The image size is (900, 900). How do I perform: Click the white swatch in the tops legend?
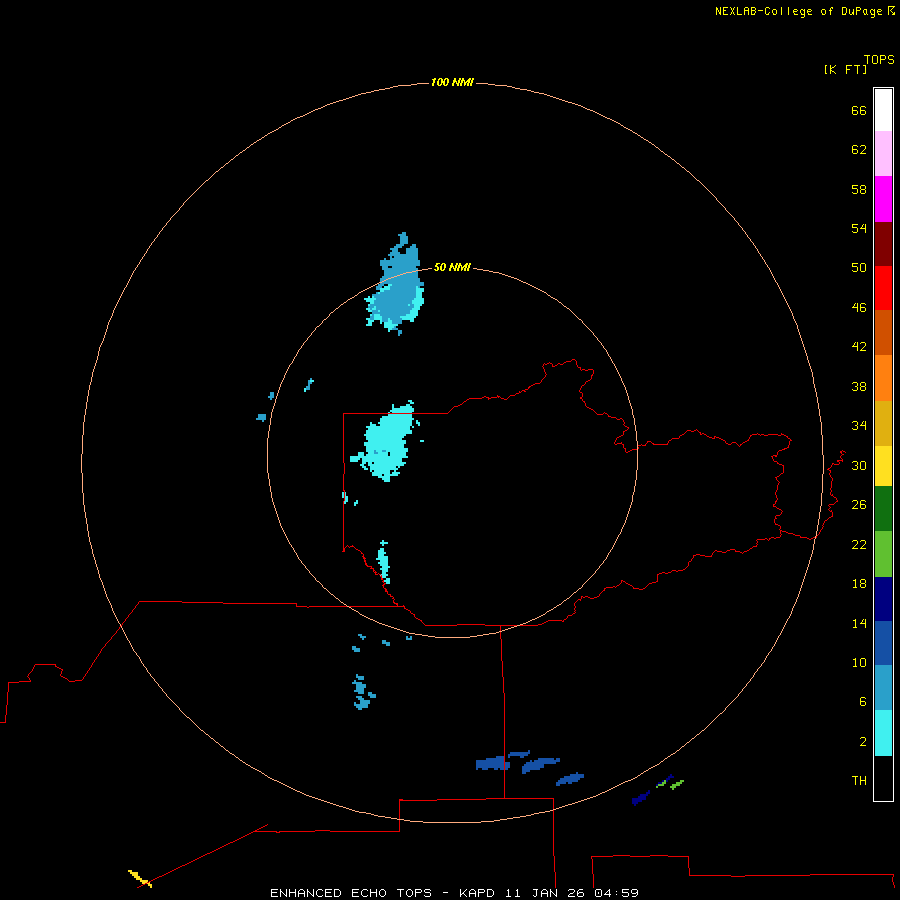click(883, 110)
